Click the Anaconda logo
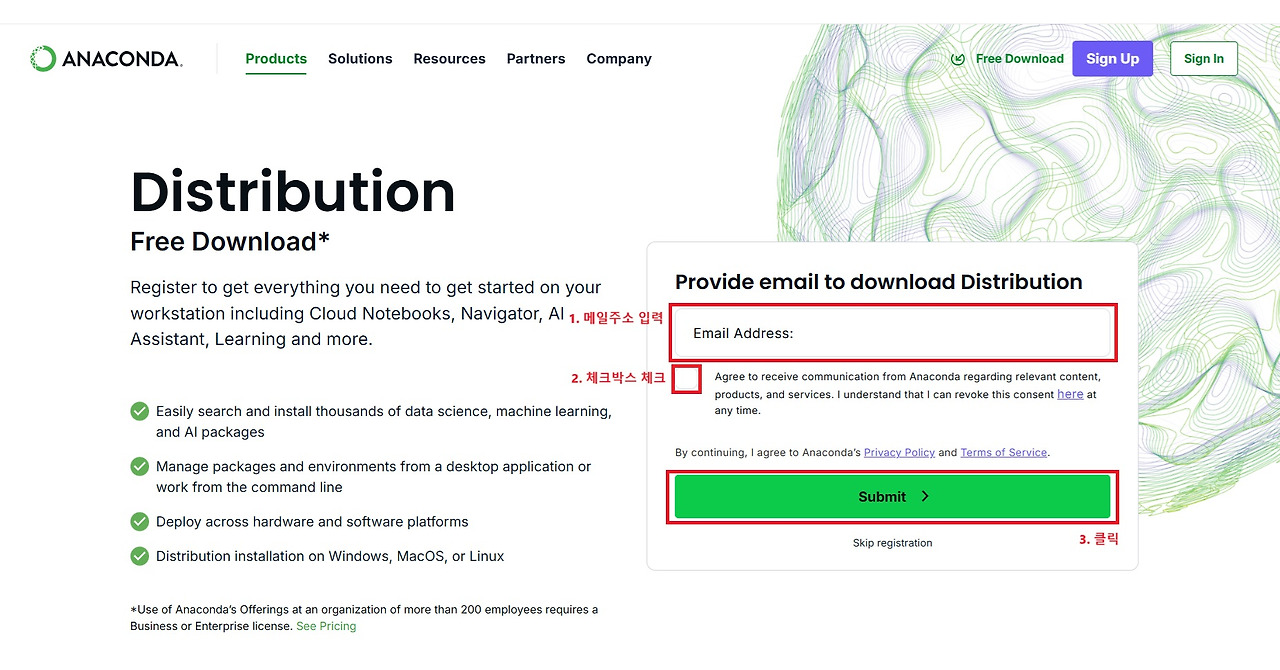1280x670 pixels. pyautogui.click(x=106, y=59)
